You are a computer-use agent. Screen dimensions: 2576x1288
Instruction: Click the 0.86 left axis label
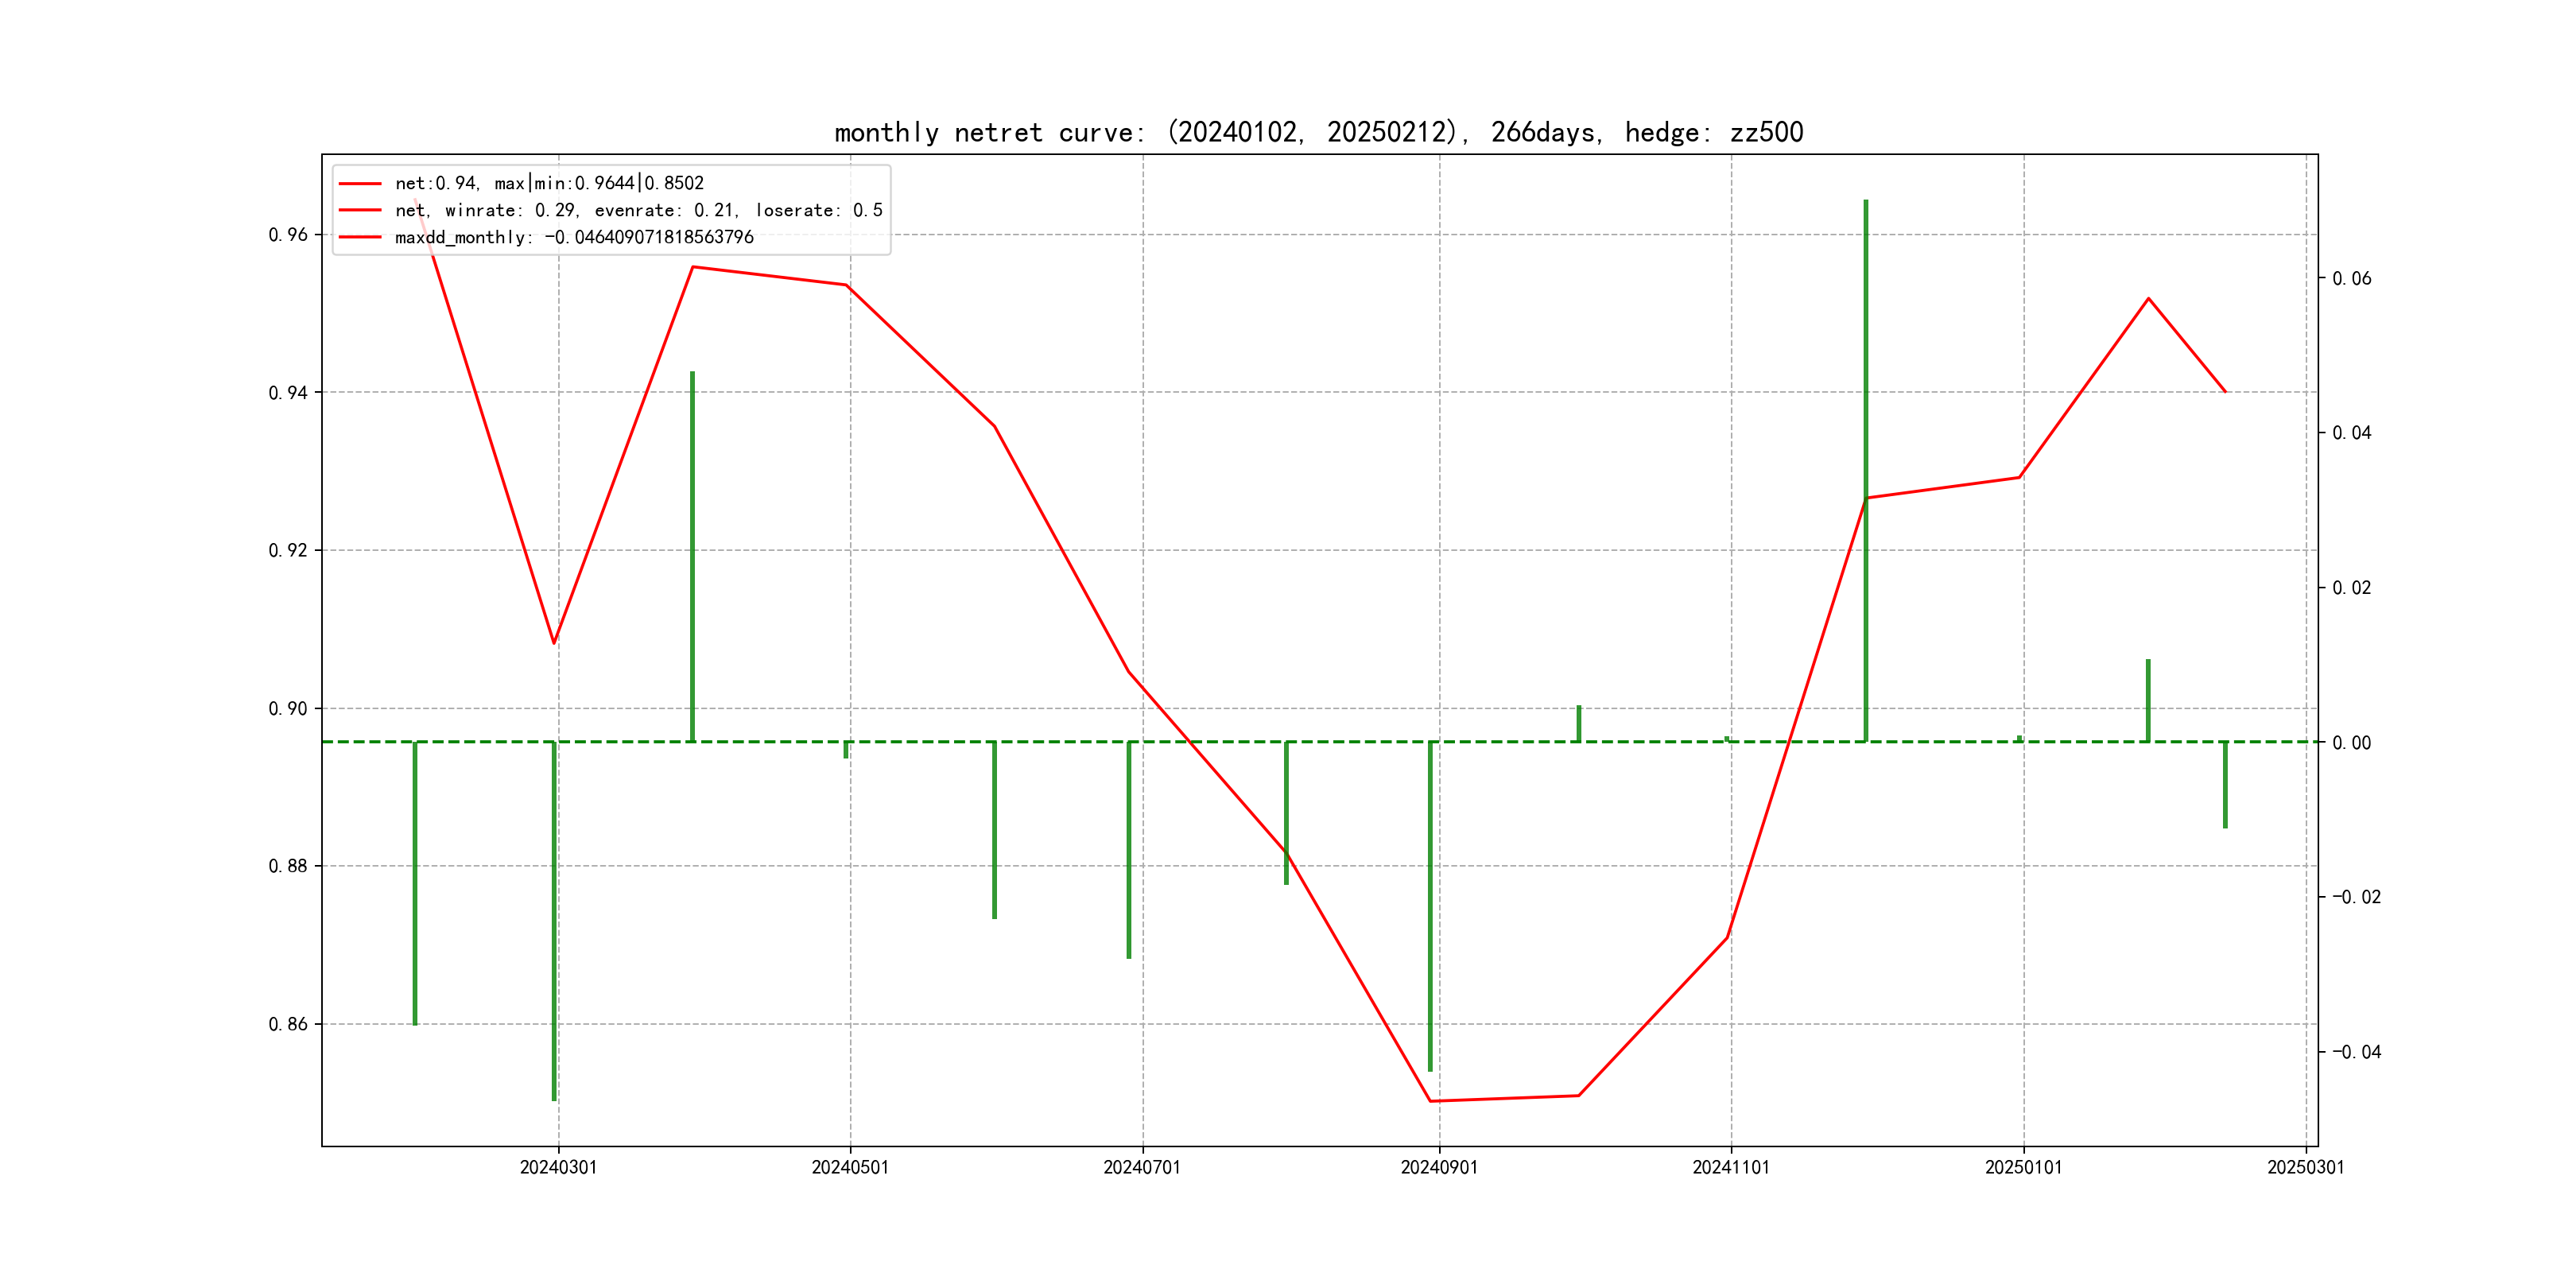pos(288,1024)
